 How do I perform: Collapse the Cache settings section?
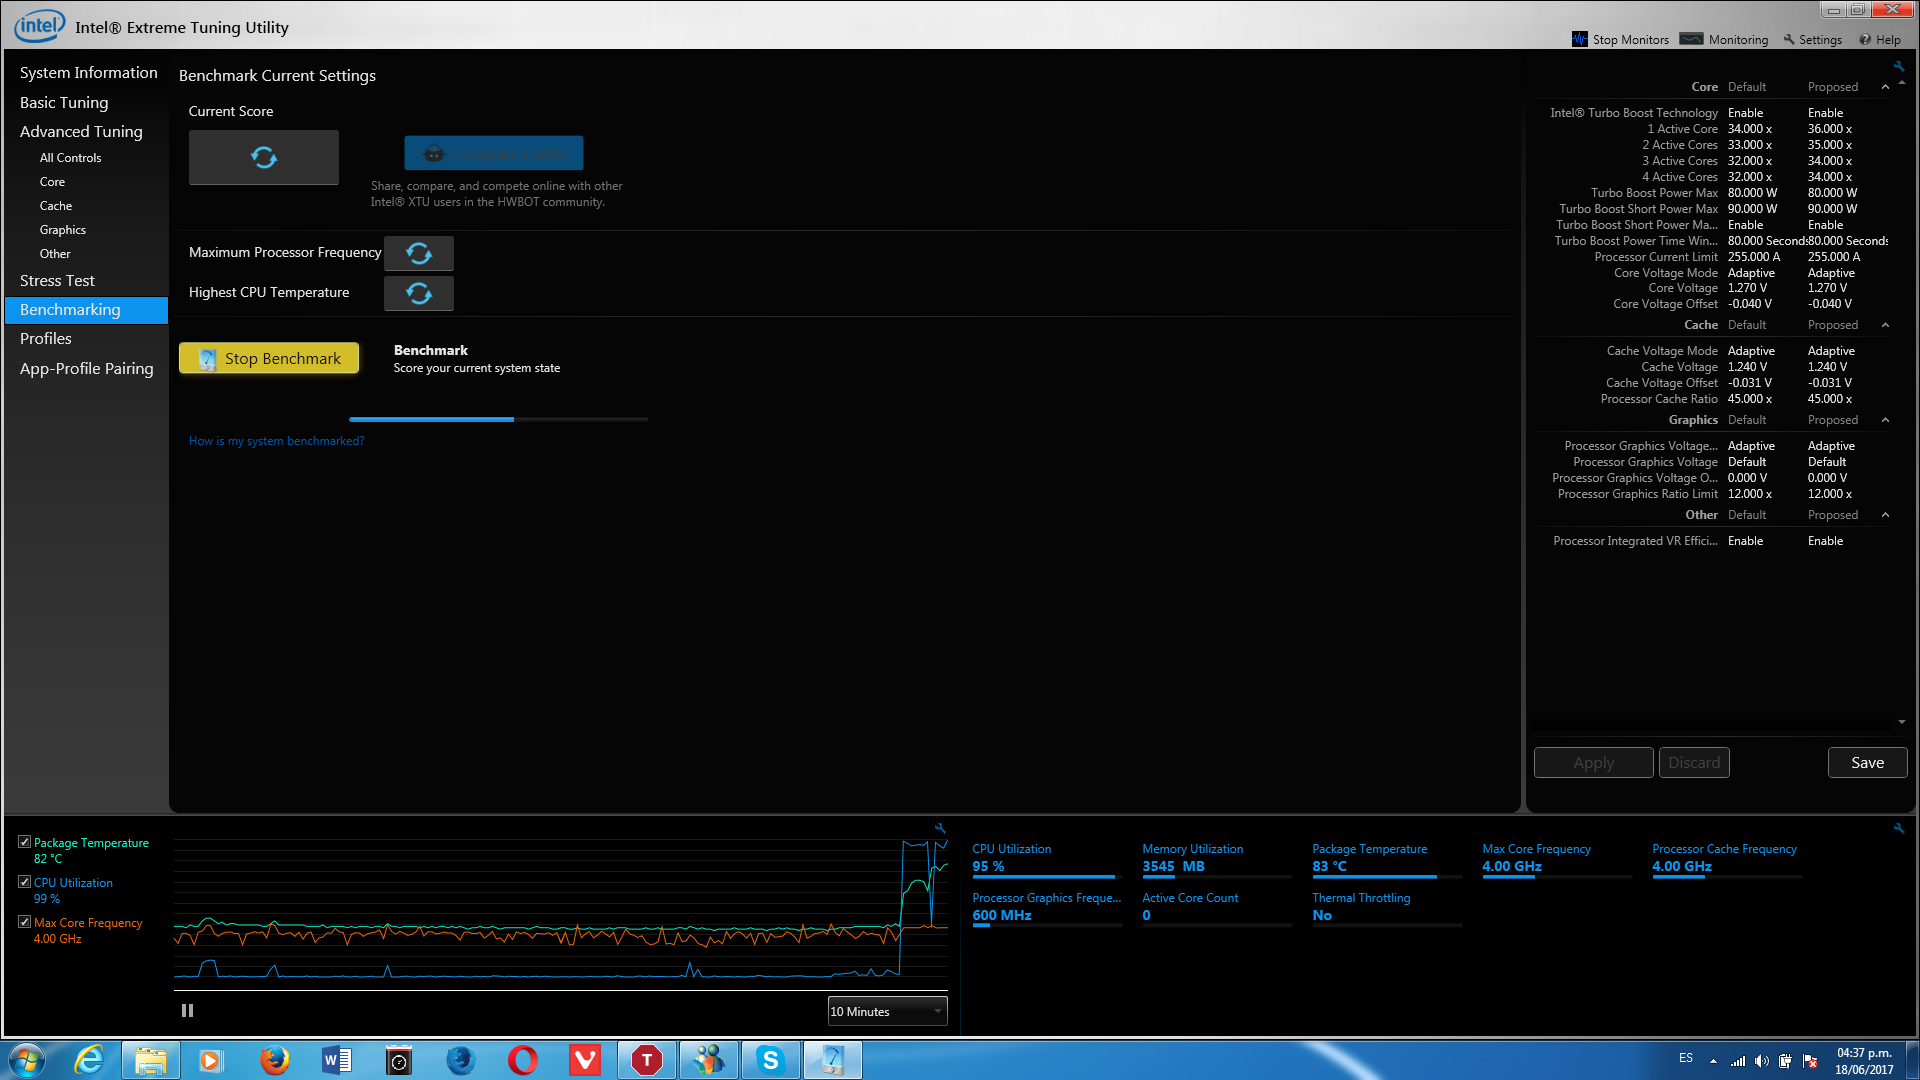pyautogui.click(x=1885, y=325)
